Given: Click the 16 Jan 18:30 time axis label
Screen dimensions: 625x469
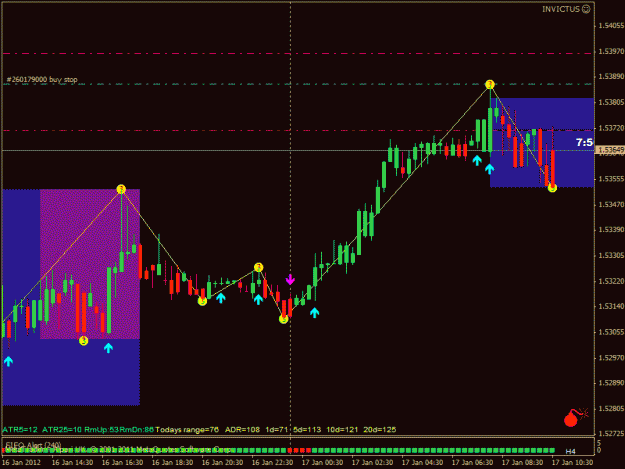Looking at the screenshot, I should click(x=172, y=463).
